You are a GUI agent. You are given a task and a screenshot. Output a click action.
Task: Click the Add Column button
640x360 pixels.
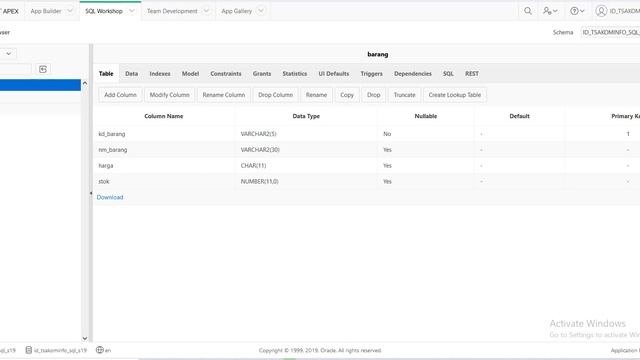point(120,95)
